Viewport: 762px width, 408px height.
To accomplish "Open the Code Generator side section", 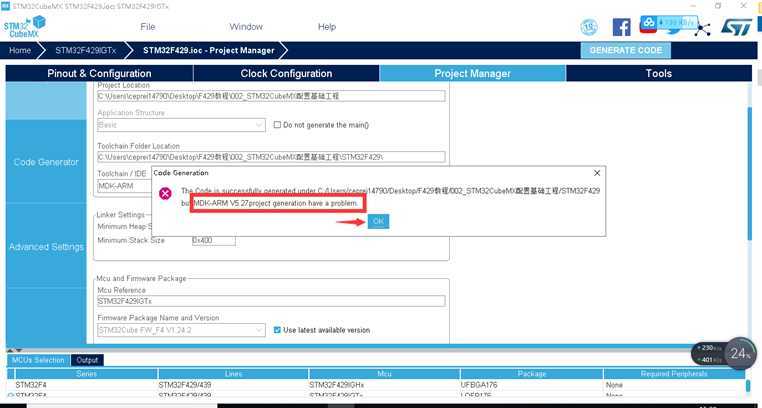I will click(x=46, y=162).
